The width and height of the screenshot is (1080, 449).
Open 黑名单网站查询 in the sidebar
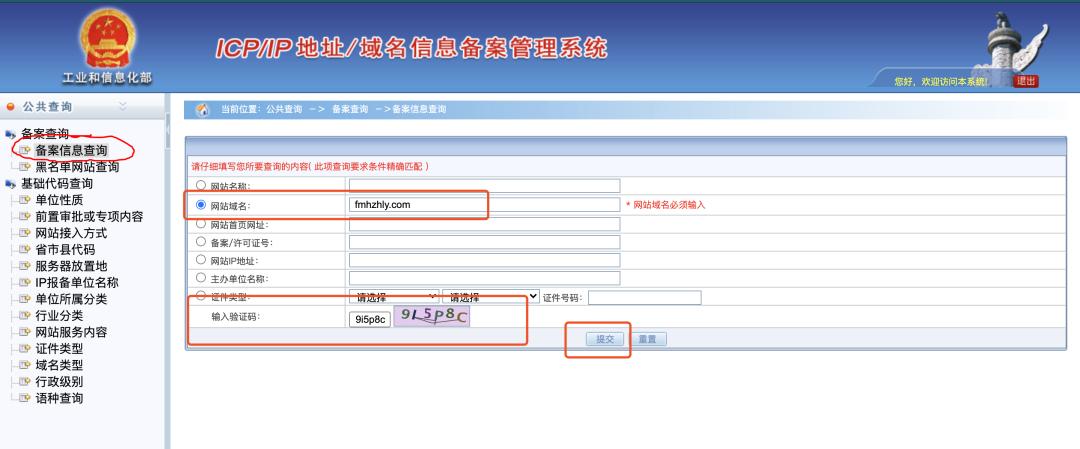coord(77,167)
